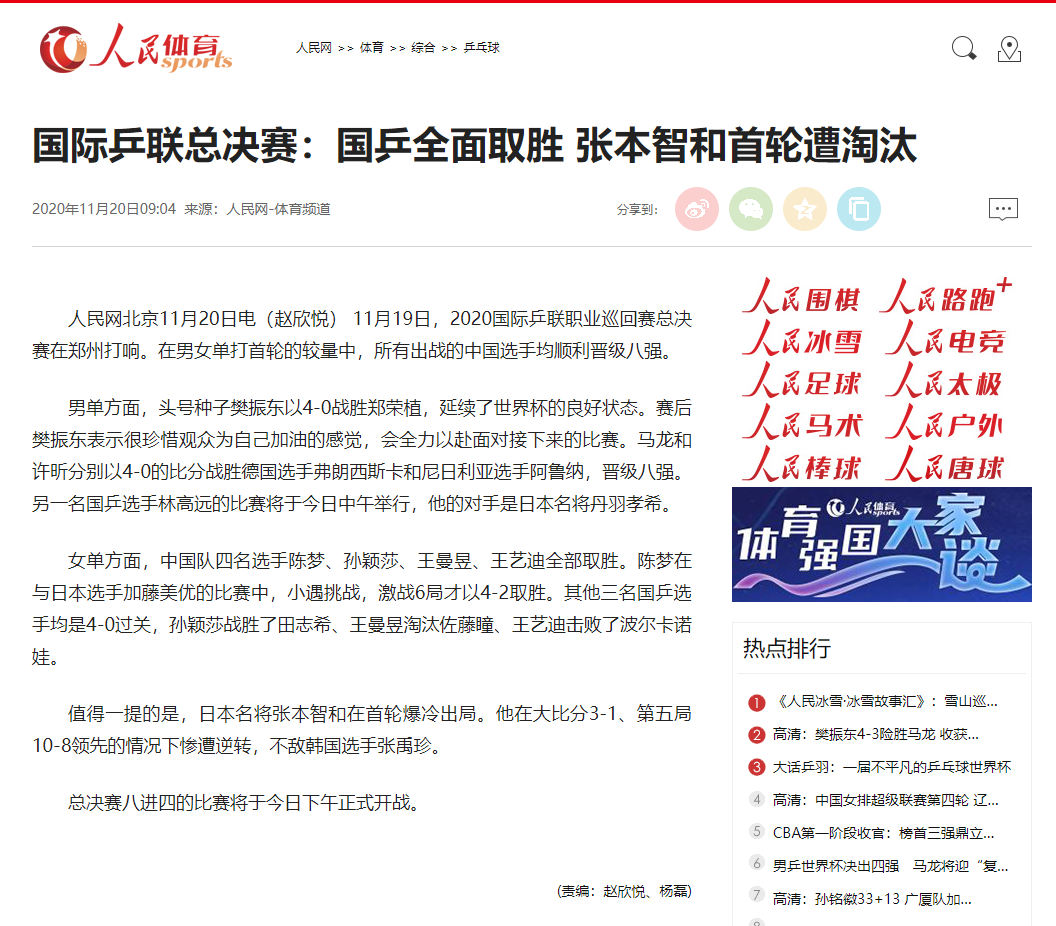Click source 人民网-体育频道
The height and width of the screenshot is (926, 1056).
(x=278, y=209)
